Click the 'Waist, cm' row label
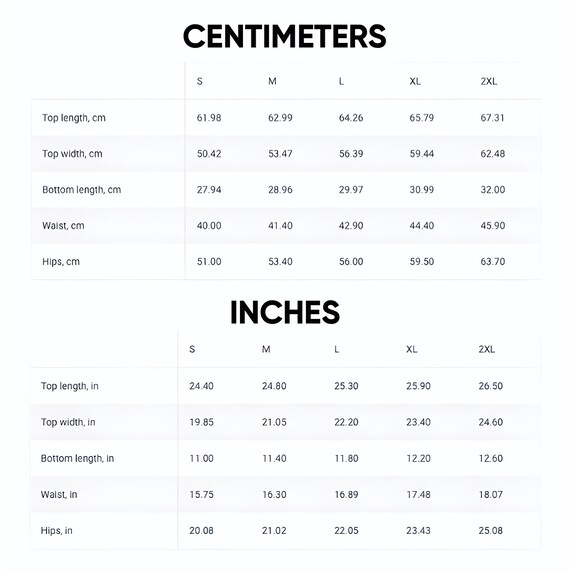Image resolution: width=570 pixels, height=570 pixels. [x=63, y=226]
